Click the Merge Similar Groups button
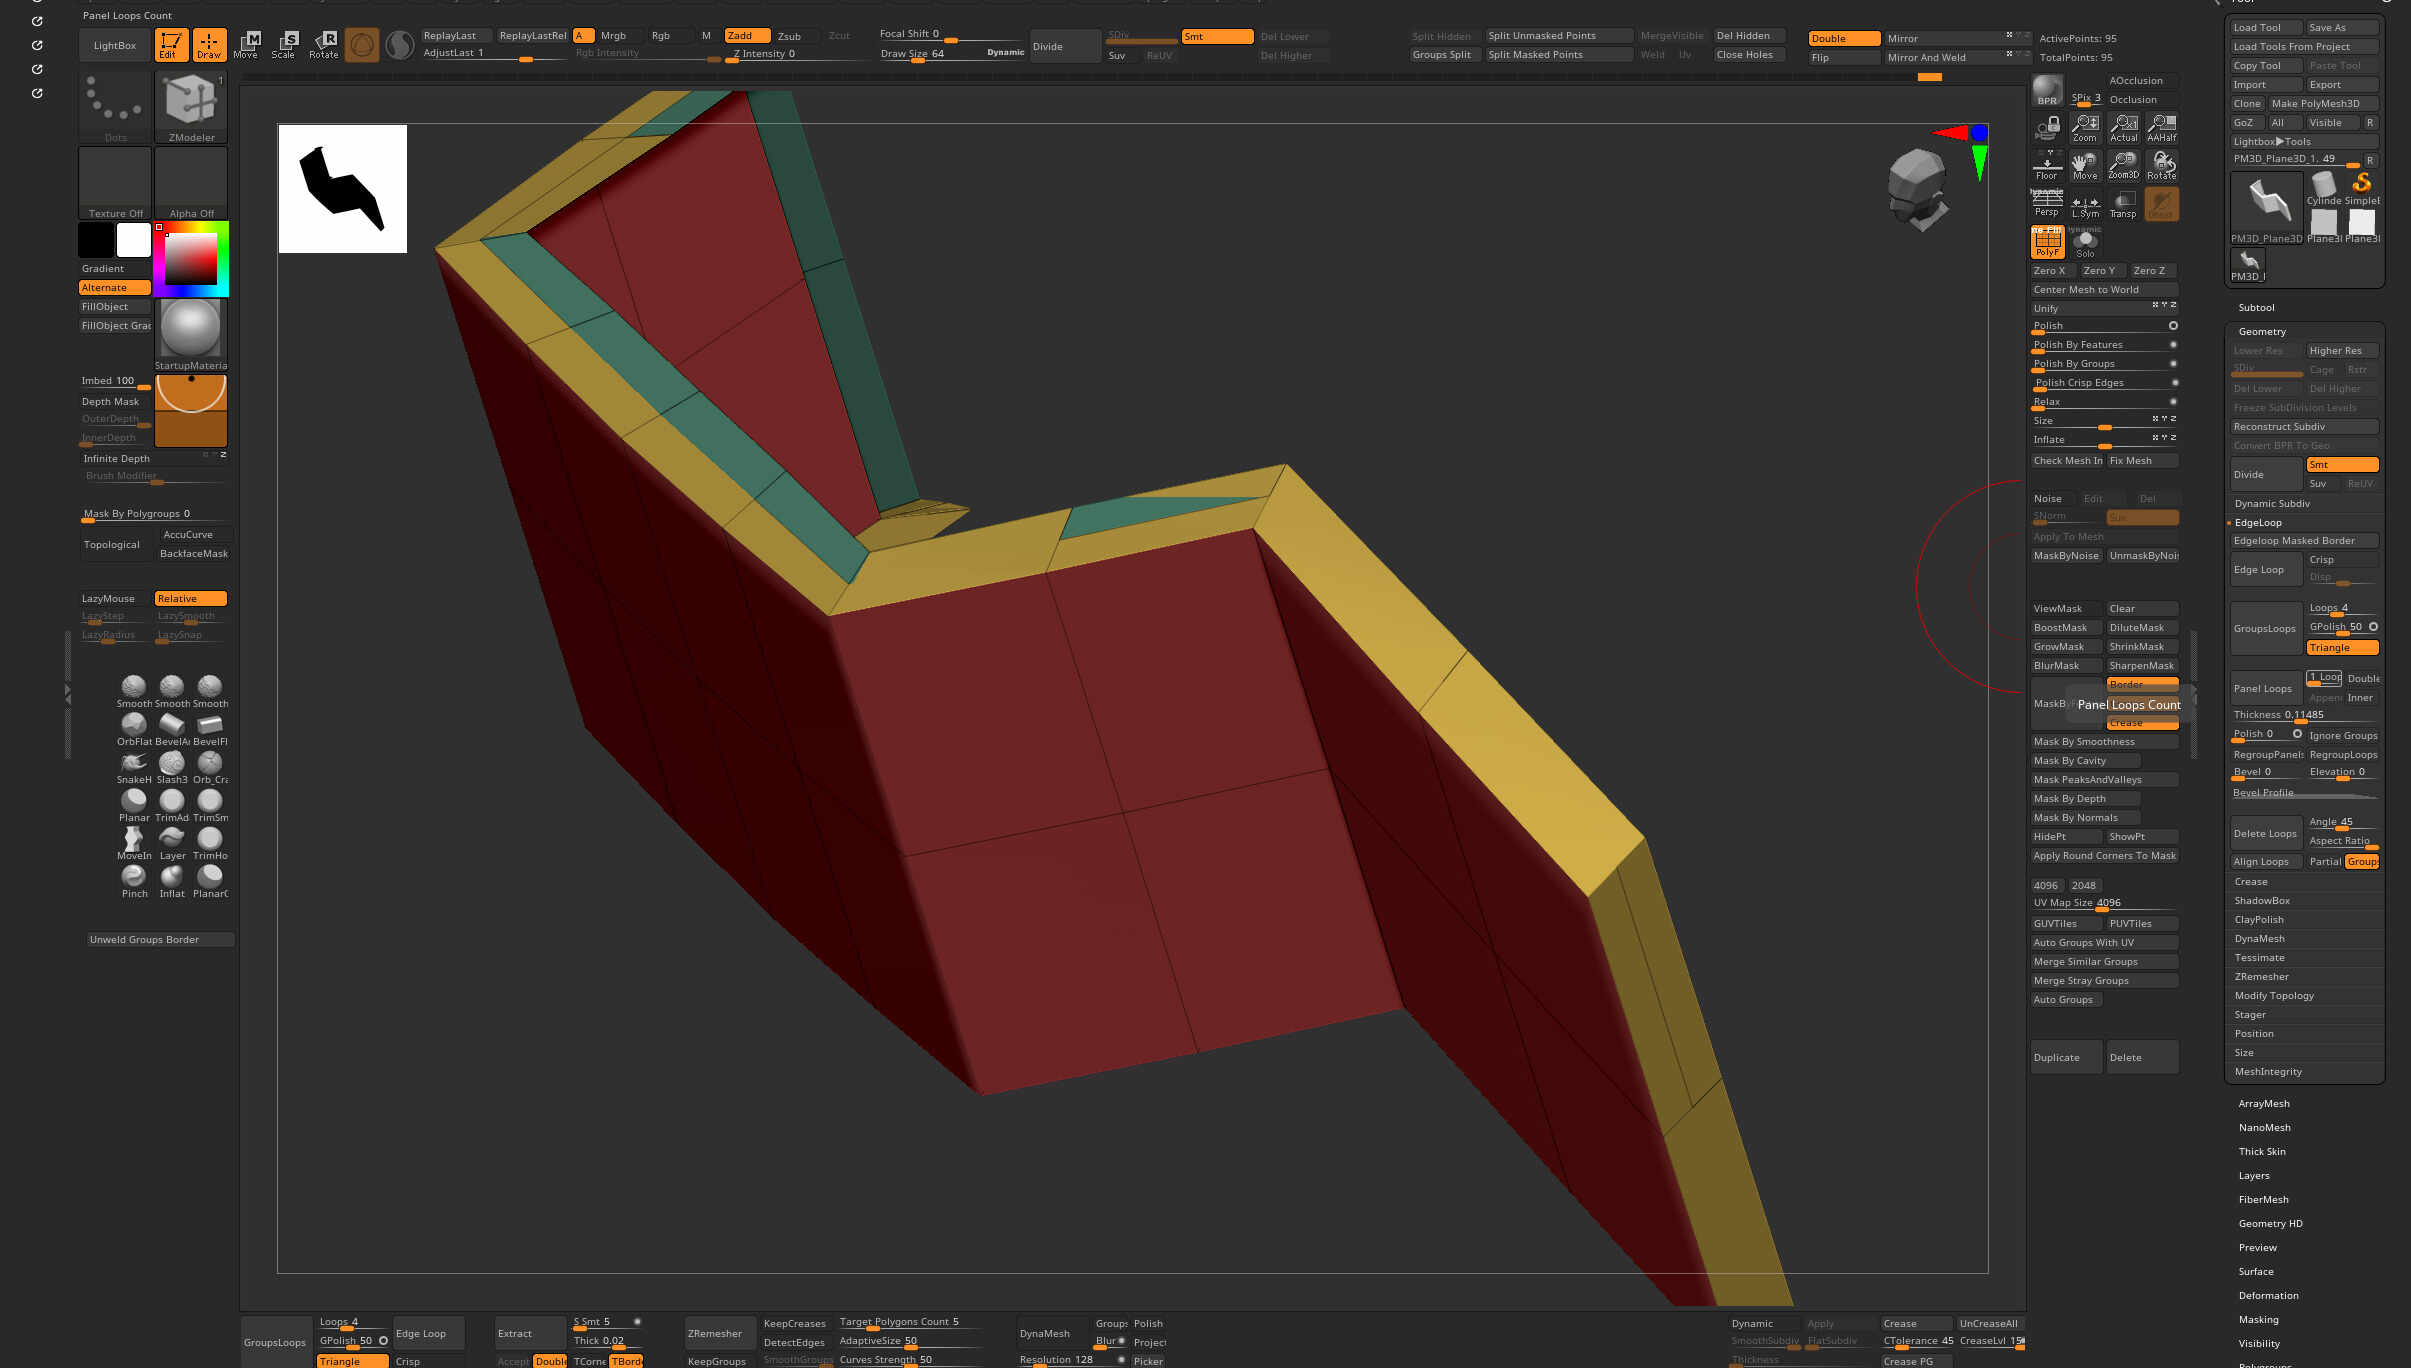 [x=2086, y=962]
